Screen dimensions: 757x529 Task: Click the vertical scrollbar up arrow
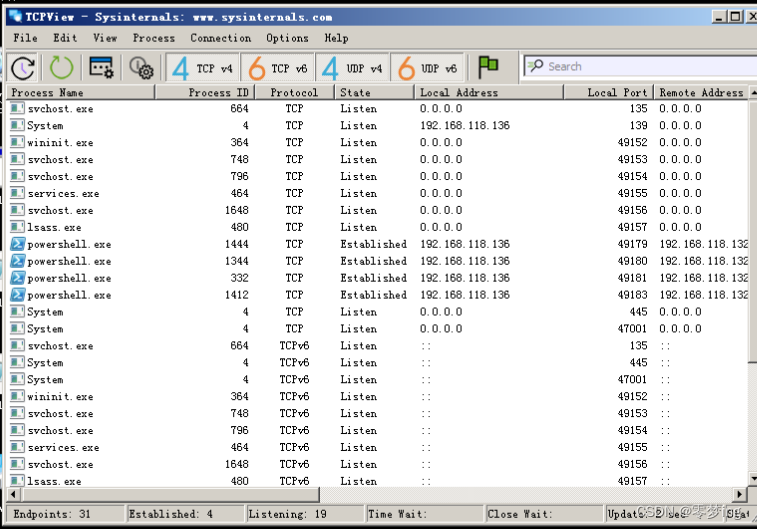pyautogui.click(x=753, y=92)
